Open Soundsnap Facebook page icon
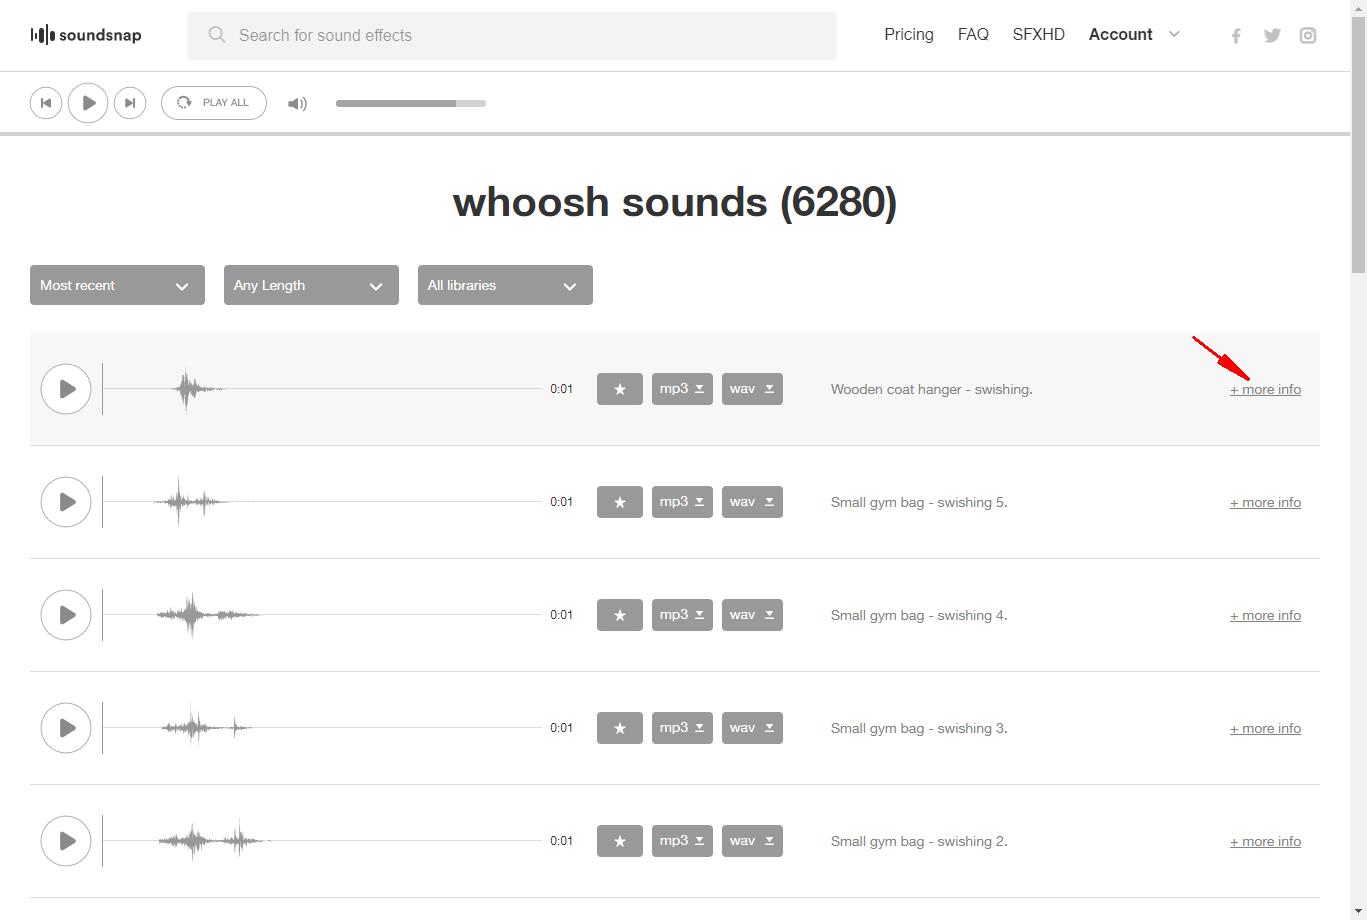This screenshot has width=1367, height=920. click(1236, 36)
